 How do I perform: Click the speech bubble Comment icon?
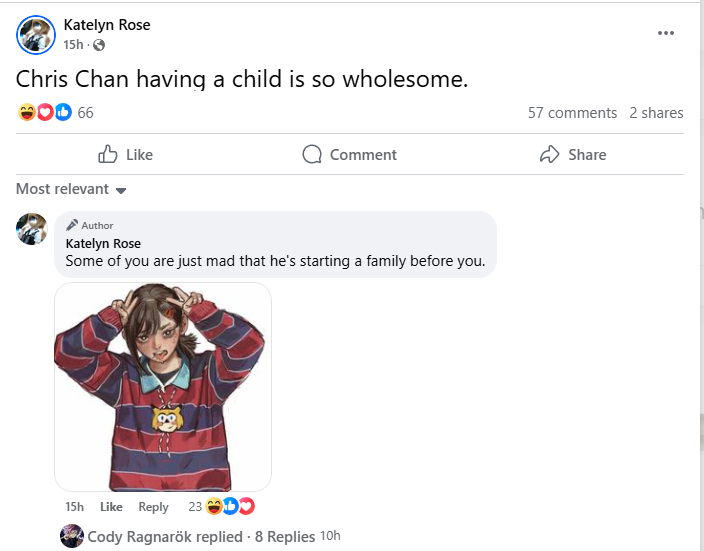312,154
